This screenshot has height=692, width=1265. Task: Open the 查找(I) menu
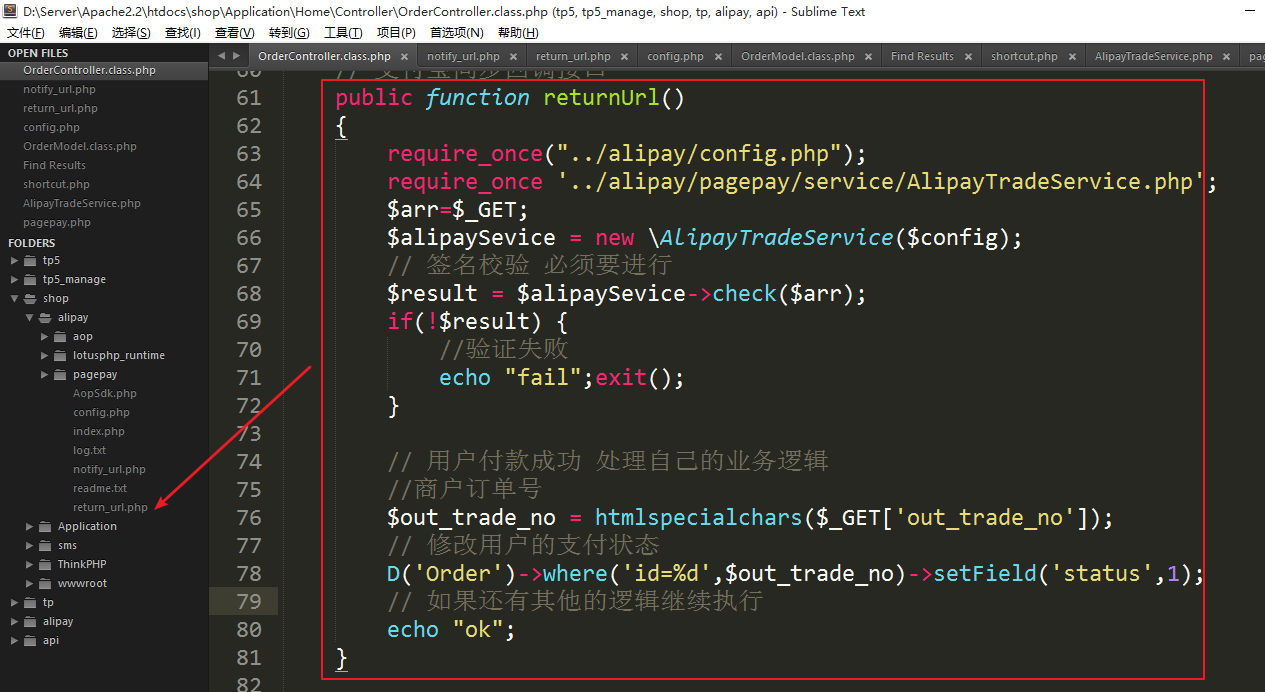[x=182, y=33]
